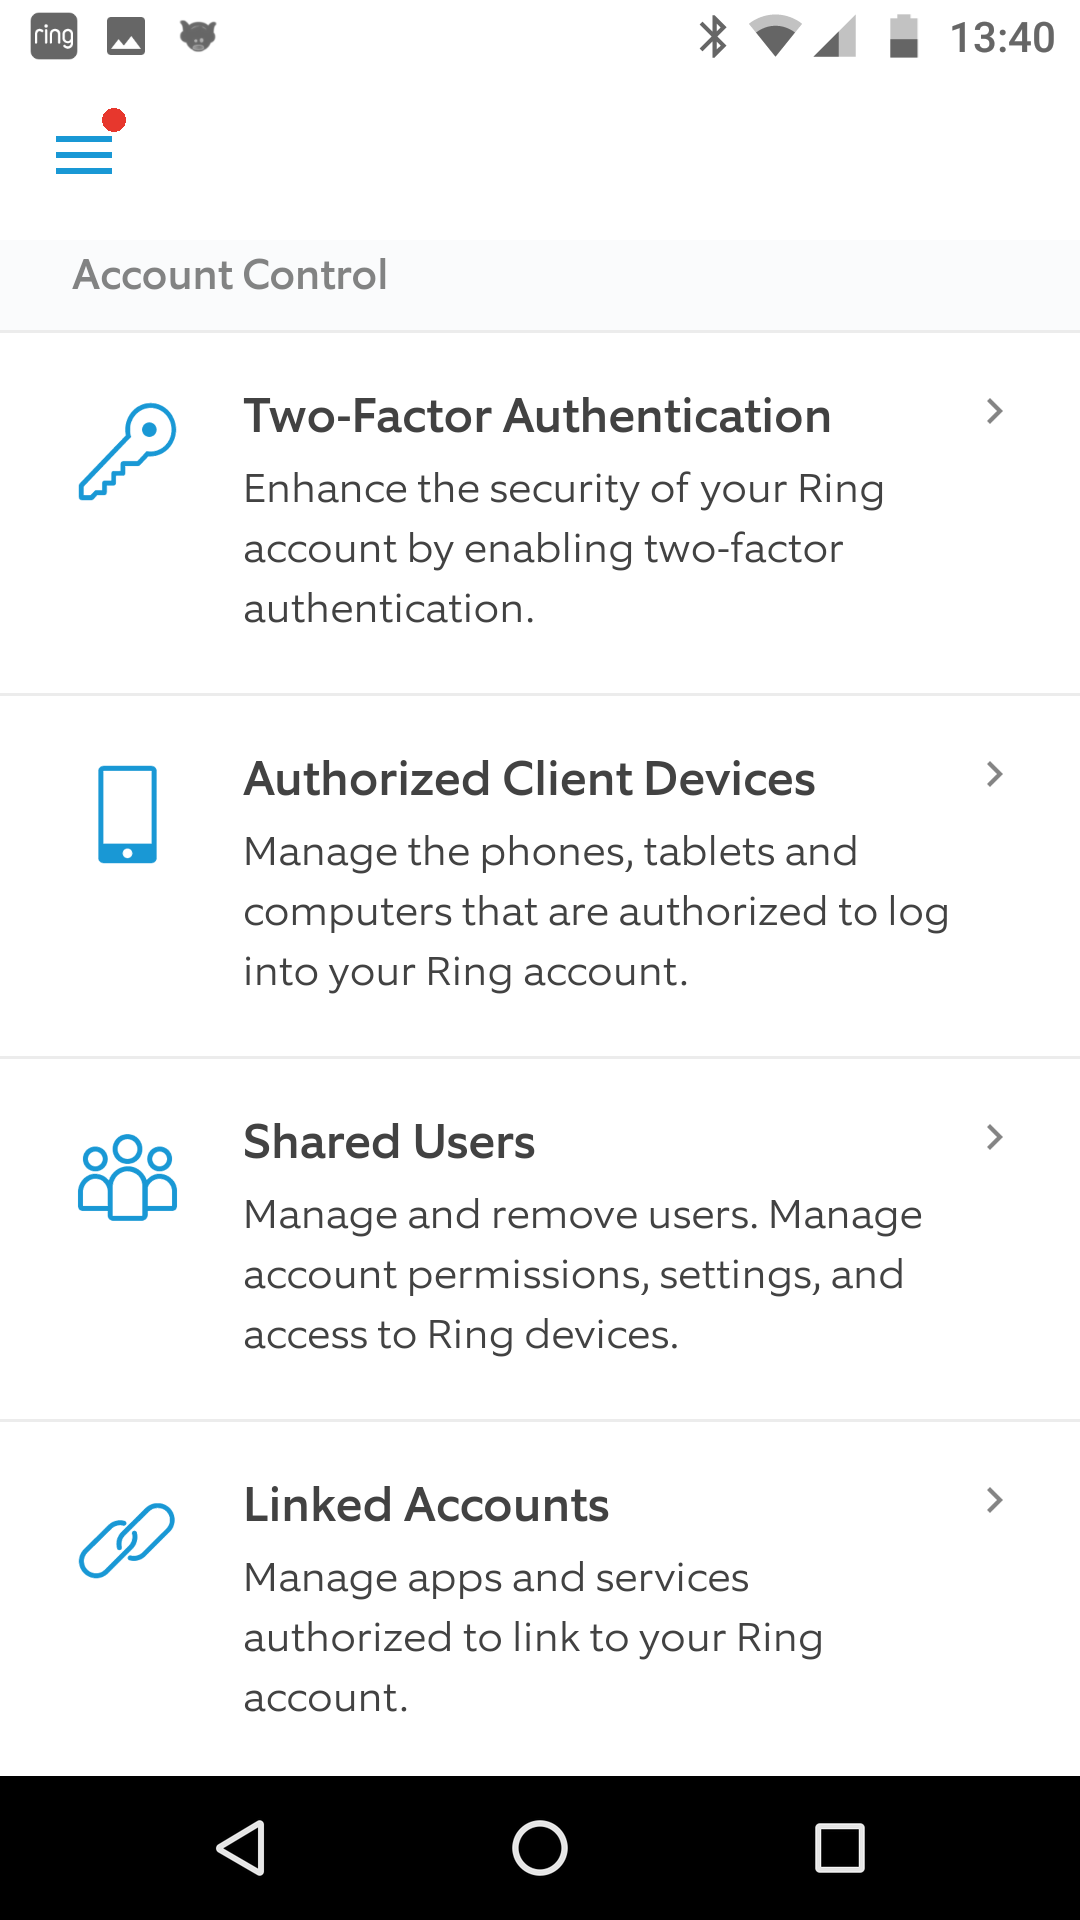Tap the Ring notification icon in status bar
Image resolution: width=1080 pixels, height=1920 pixels.
pos(54,37)
